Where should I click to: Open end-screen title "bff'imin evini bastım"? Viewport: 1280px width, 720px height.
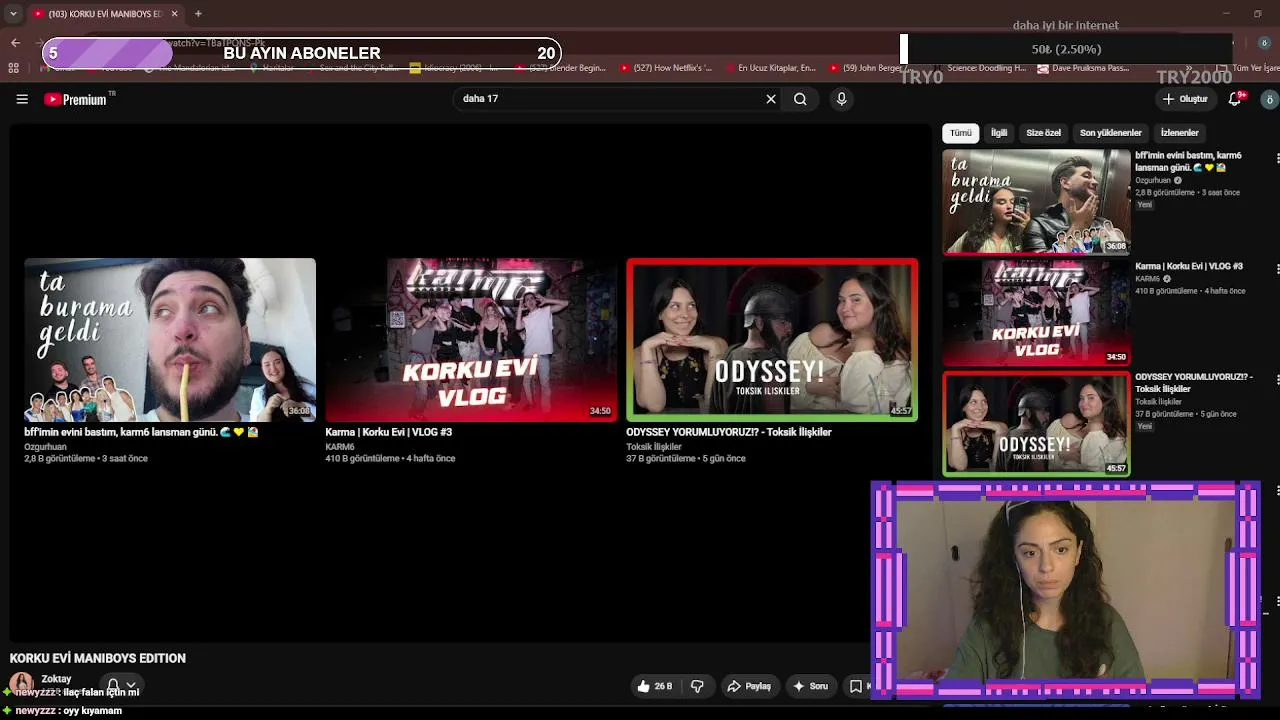(x=141, y=432)
